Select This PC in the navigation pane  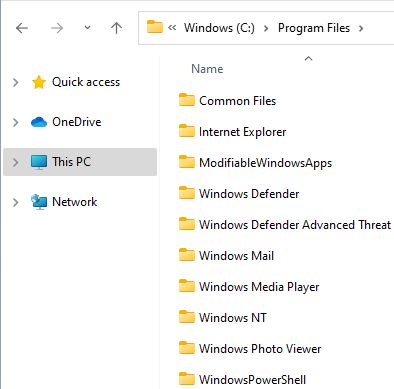tap(71, 162)
